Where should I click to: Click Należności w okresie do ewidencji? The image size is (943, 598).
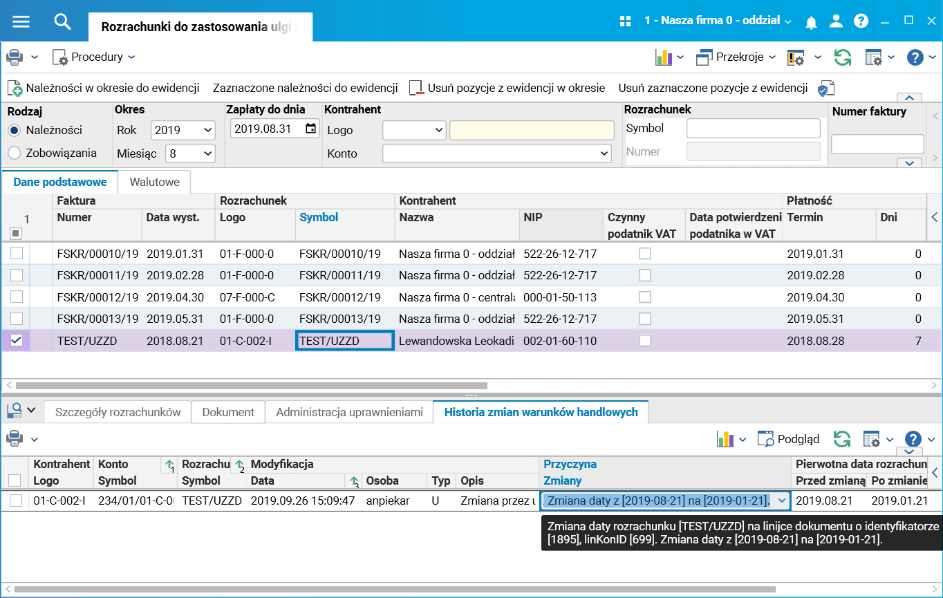(x=103, y=88)
